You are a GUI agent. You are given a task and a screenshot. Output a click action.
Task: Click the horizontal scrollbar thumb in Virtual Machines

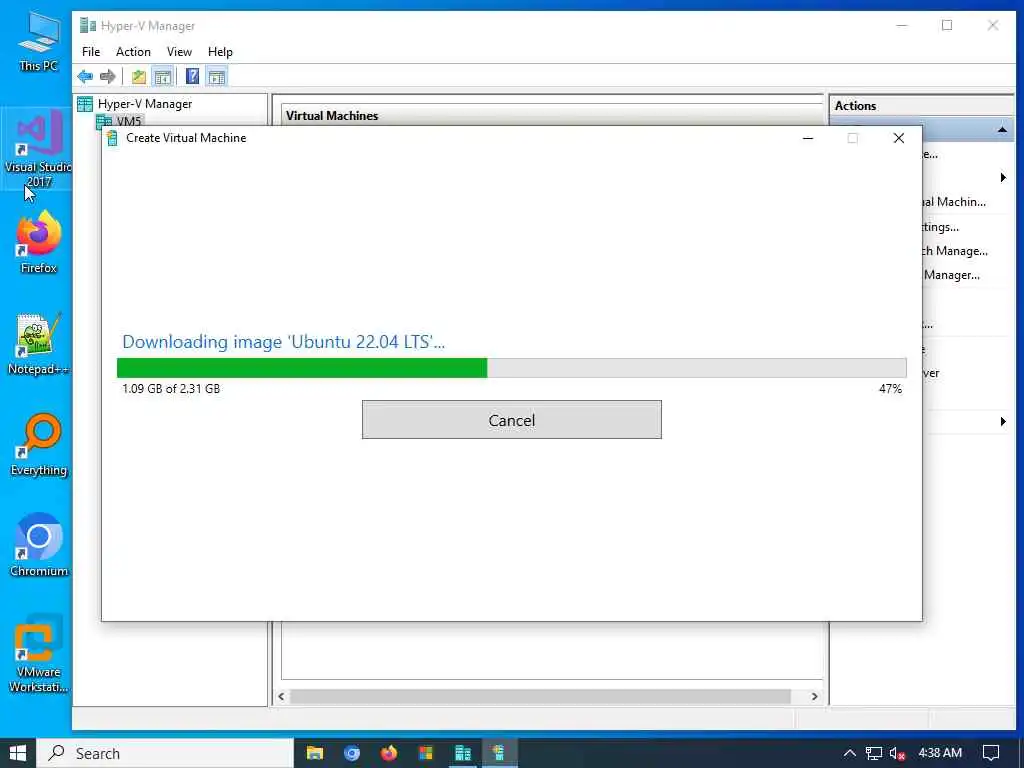pyautogui.click(x=540, y=696)
